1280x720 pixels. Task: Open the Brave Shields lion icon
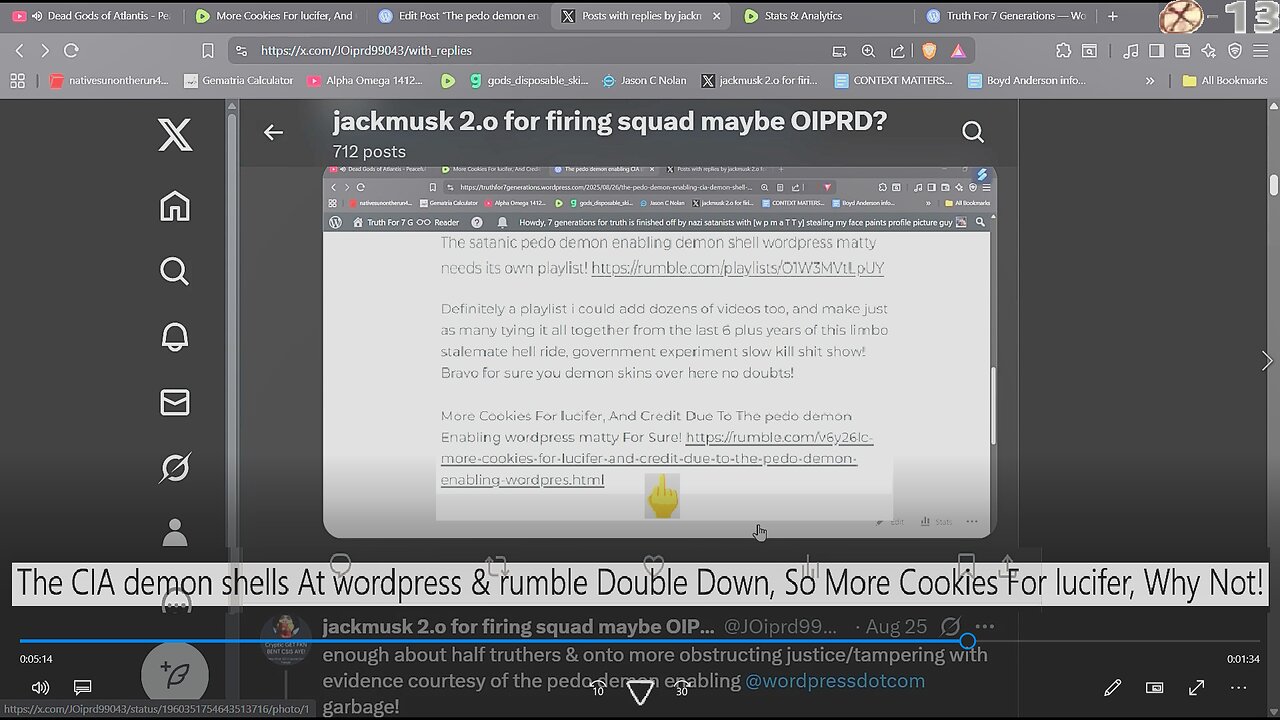(x=929, y=51)
